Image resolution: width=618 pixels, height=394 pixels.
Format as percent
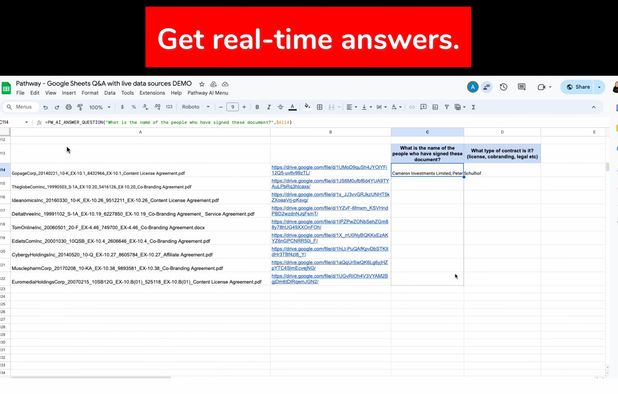coord(134,107)
